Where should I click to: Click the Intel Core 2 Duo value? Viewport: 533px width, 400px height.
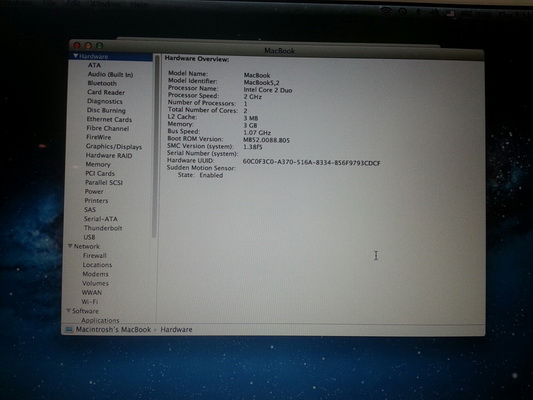pos(268,90)
